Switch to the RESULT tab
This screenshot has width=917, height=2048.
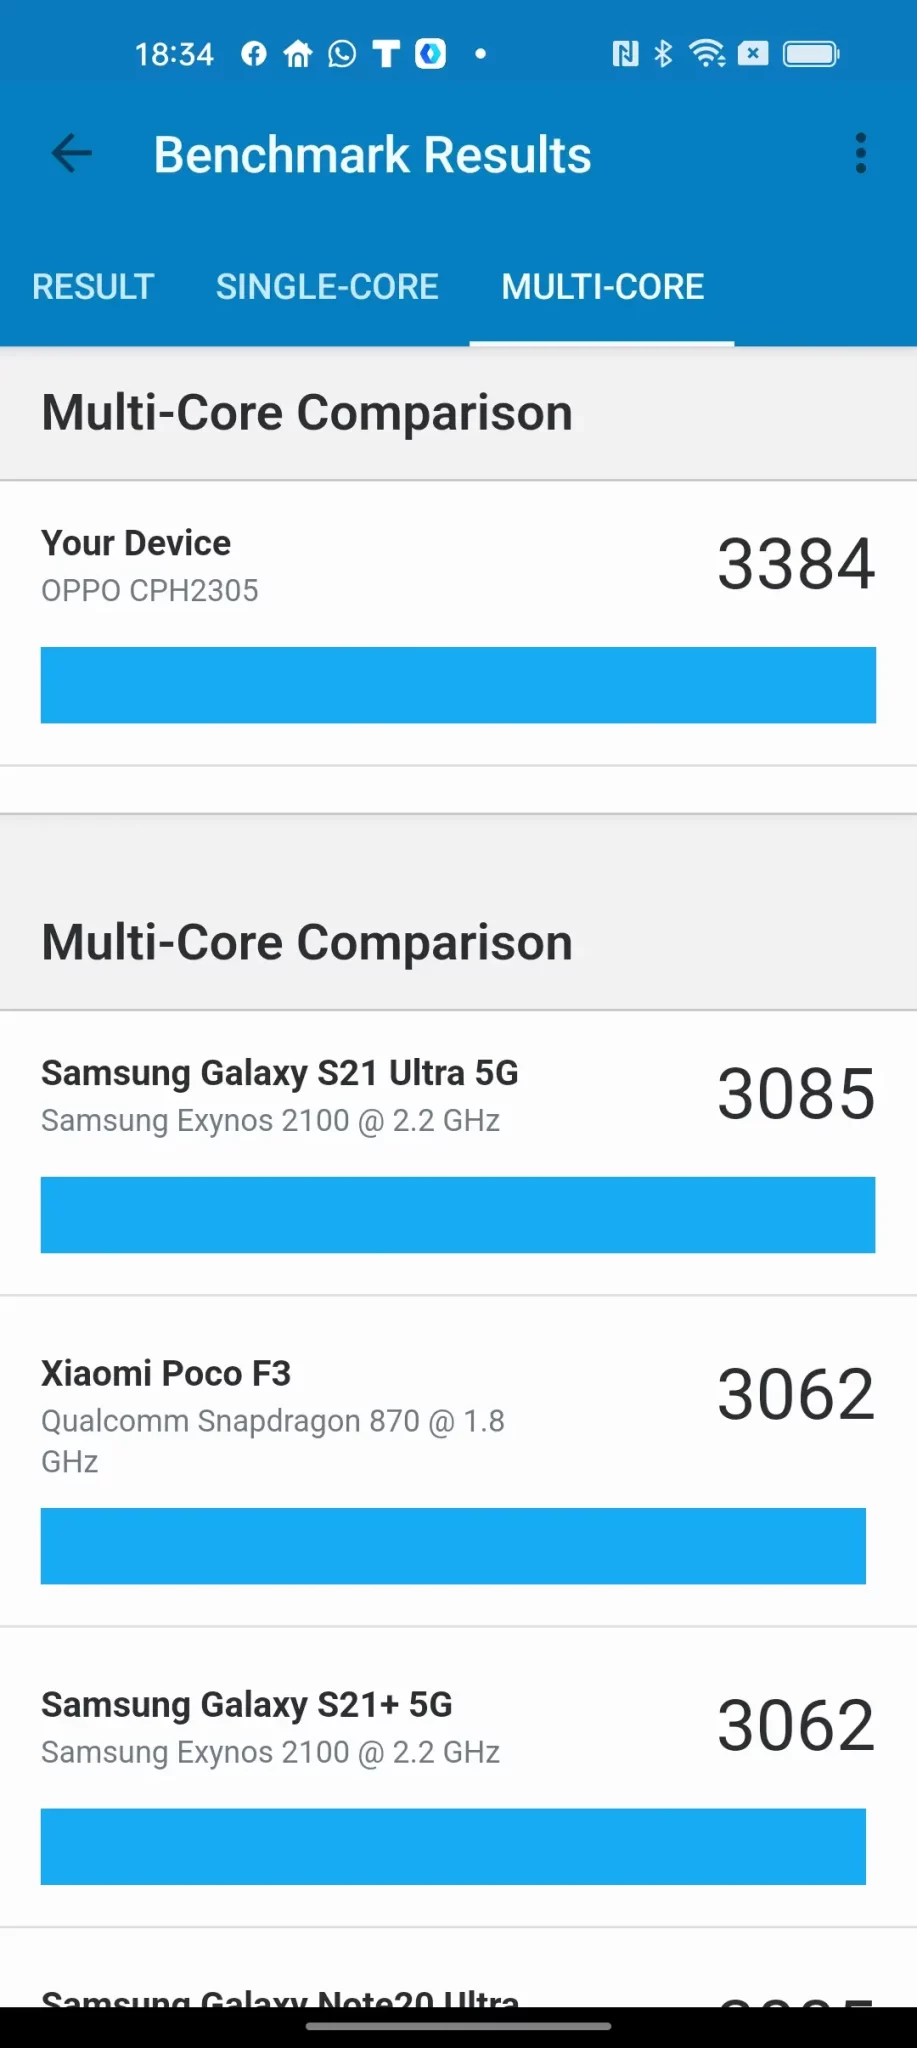click(x=93, y=287)
